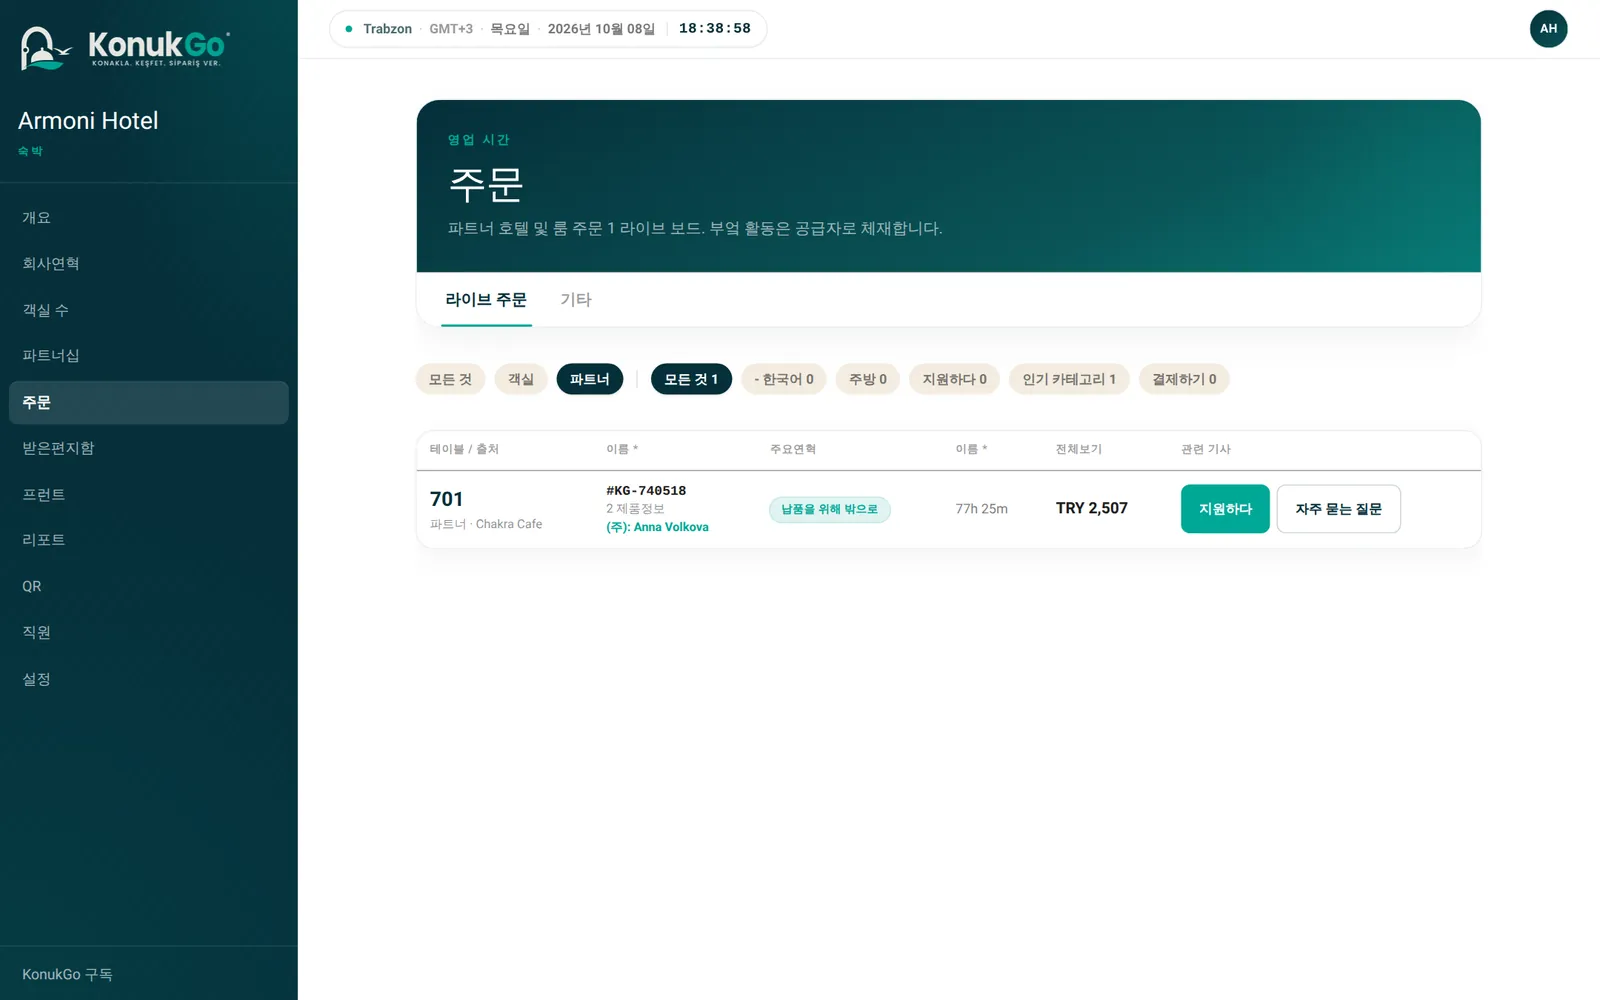Viewport: 1600px width, 1000px height.
Task: Click the date 2026년 10월 08일
Action: [x=601, y=29]
